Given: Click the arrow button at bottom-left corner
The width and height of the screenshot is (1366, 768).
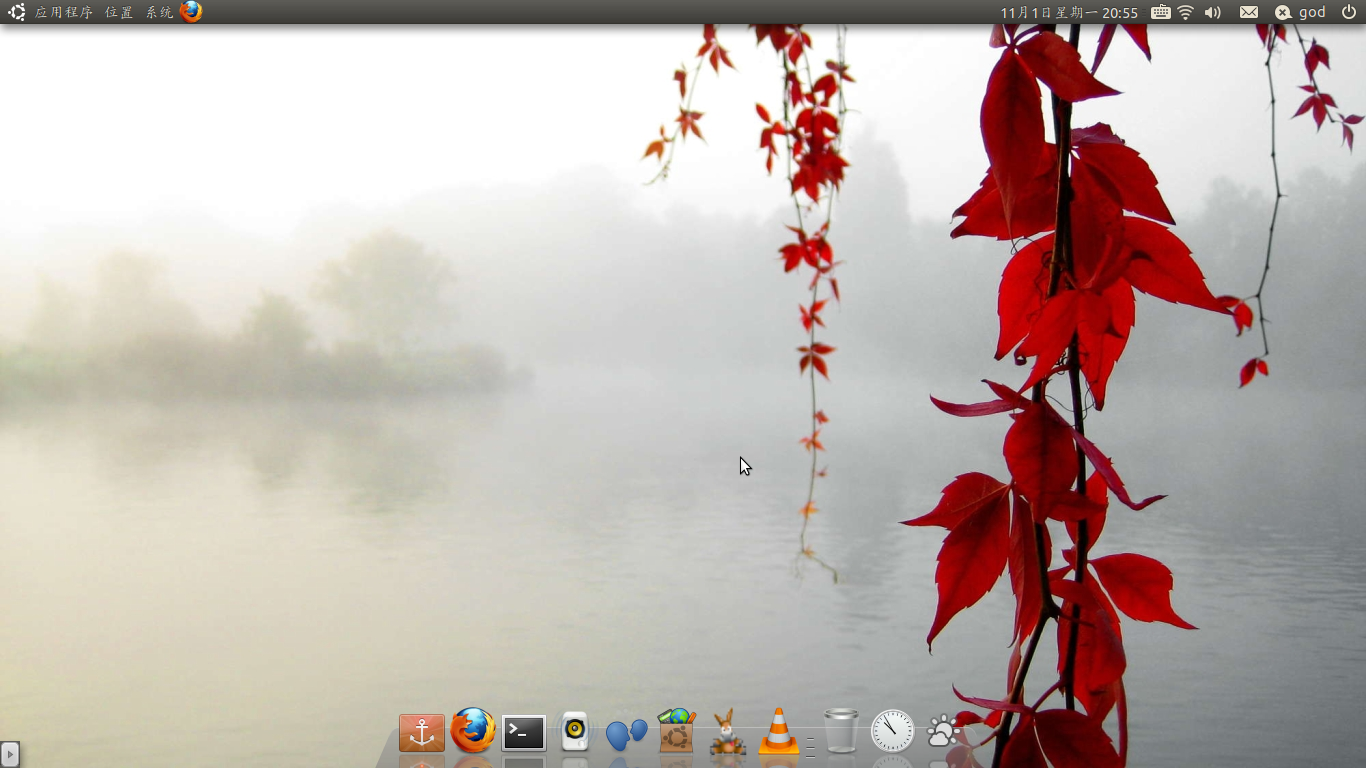Looking at the screenshot, I should pos(10,754).
